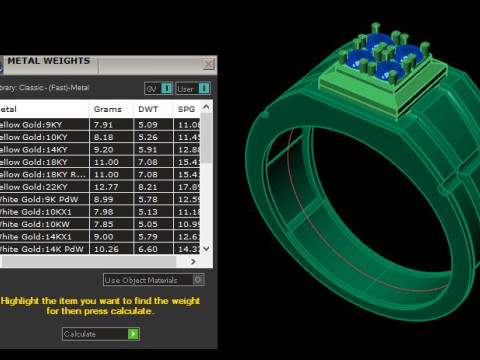
Task: Click the 5.79 DWT cell
Action: click(x=153, y=237)
